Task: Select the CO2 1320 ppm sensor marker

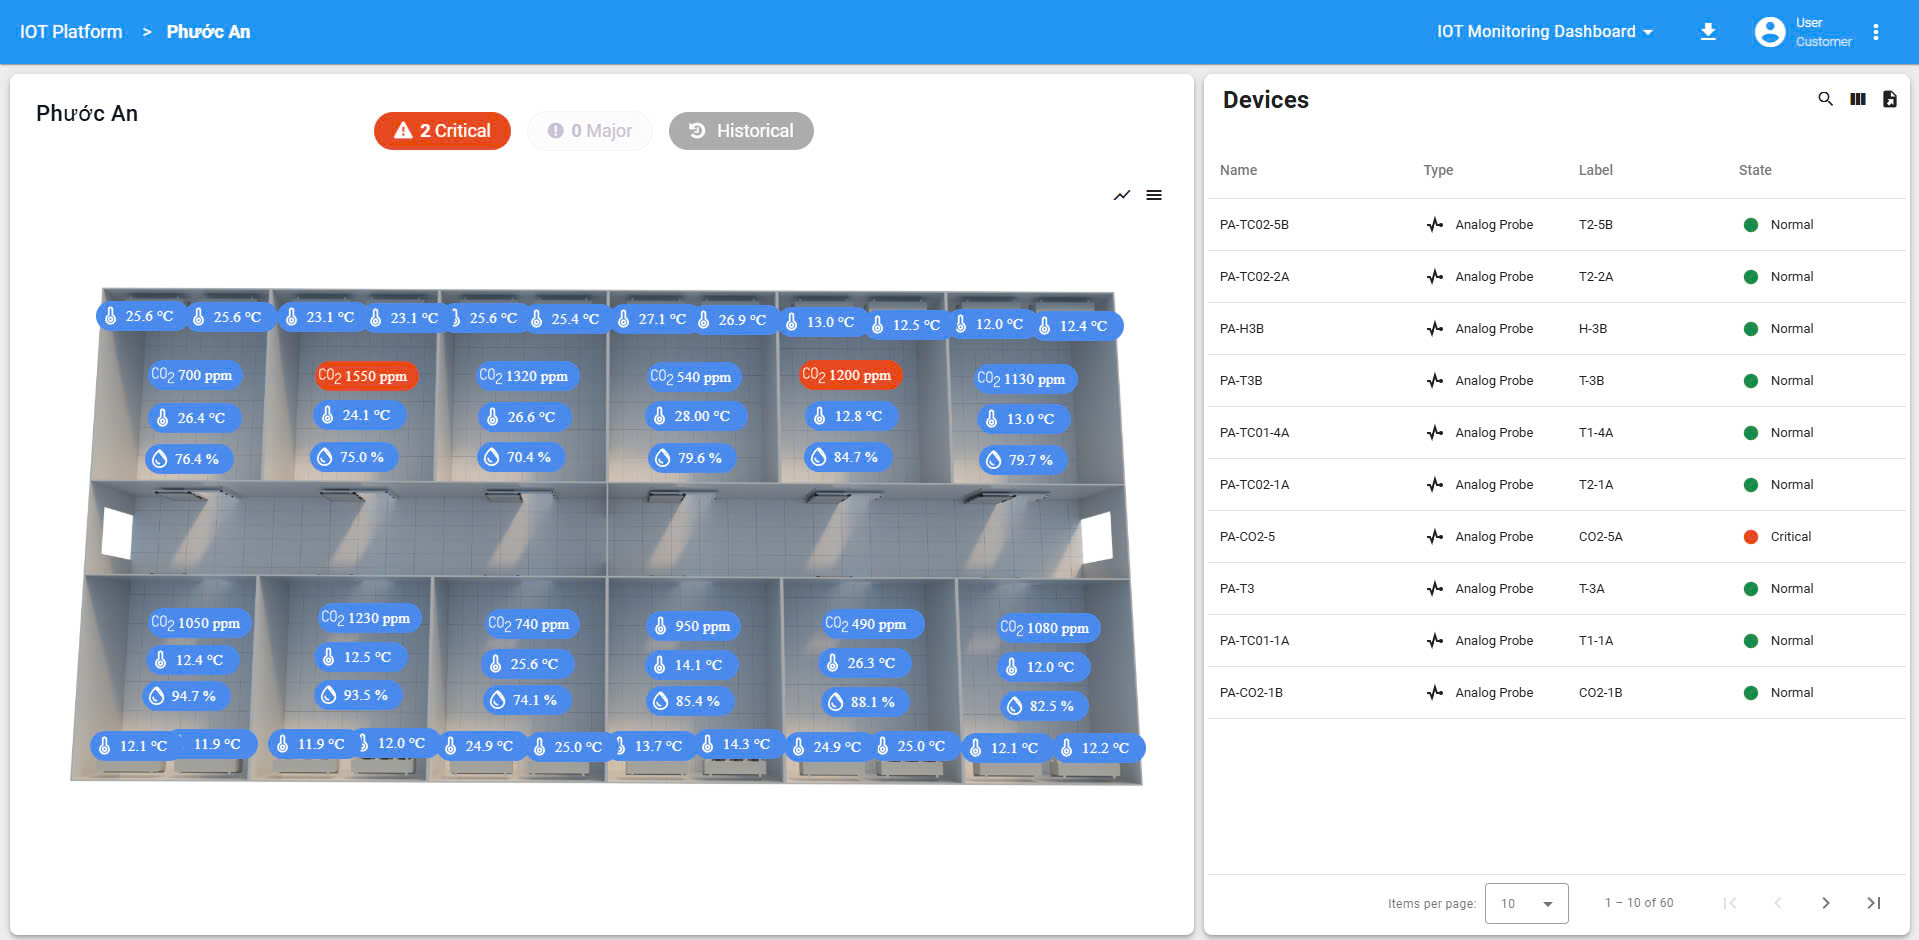Action: pyautogui.click(x=526, y=376)
